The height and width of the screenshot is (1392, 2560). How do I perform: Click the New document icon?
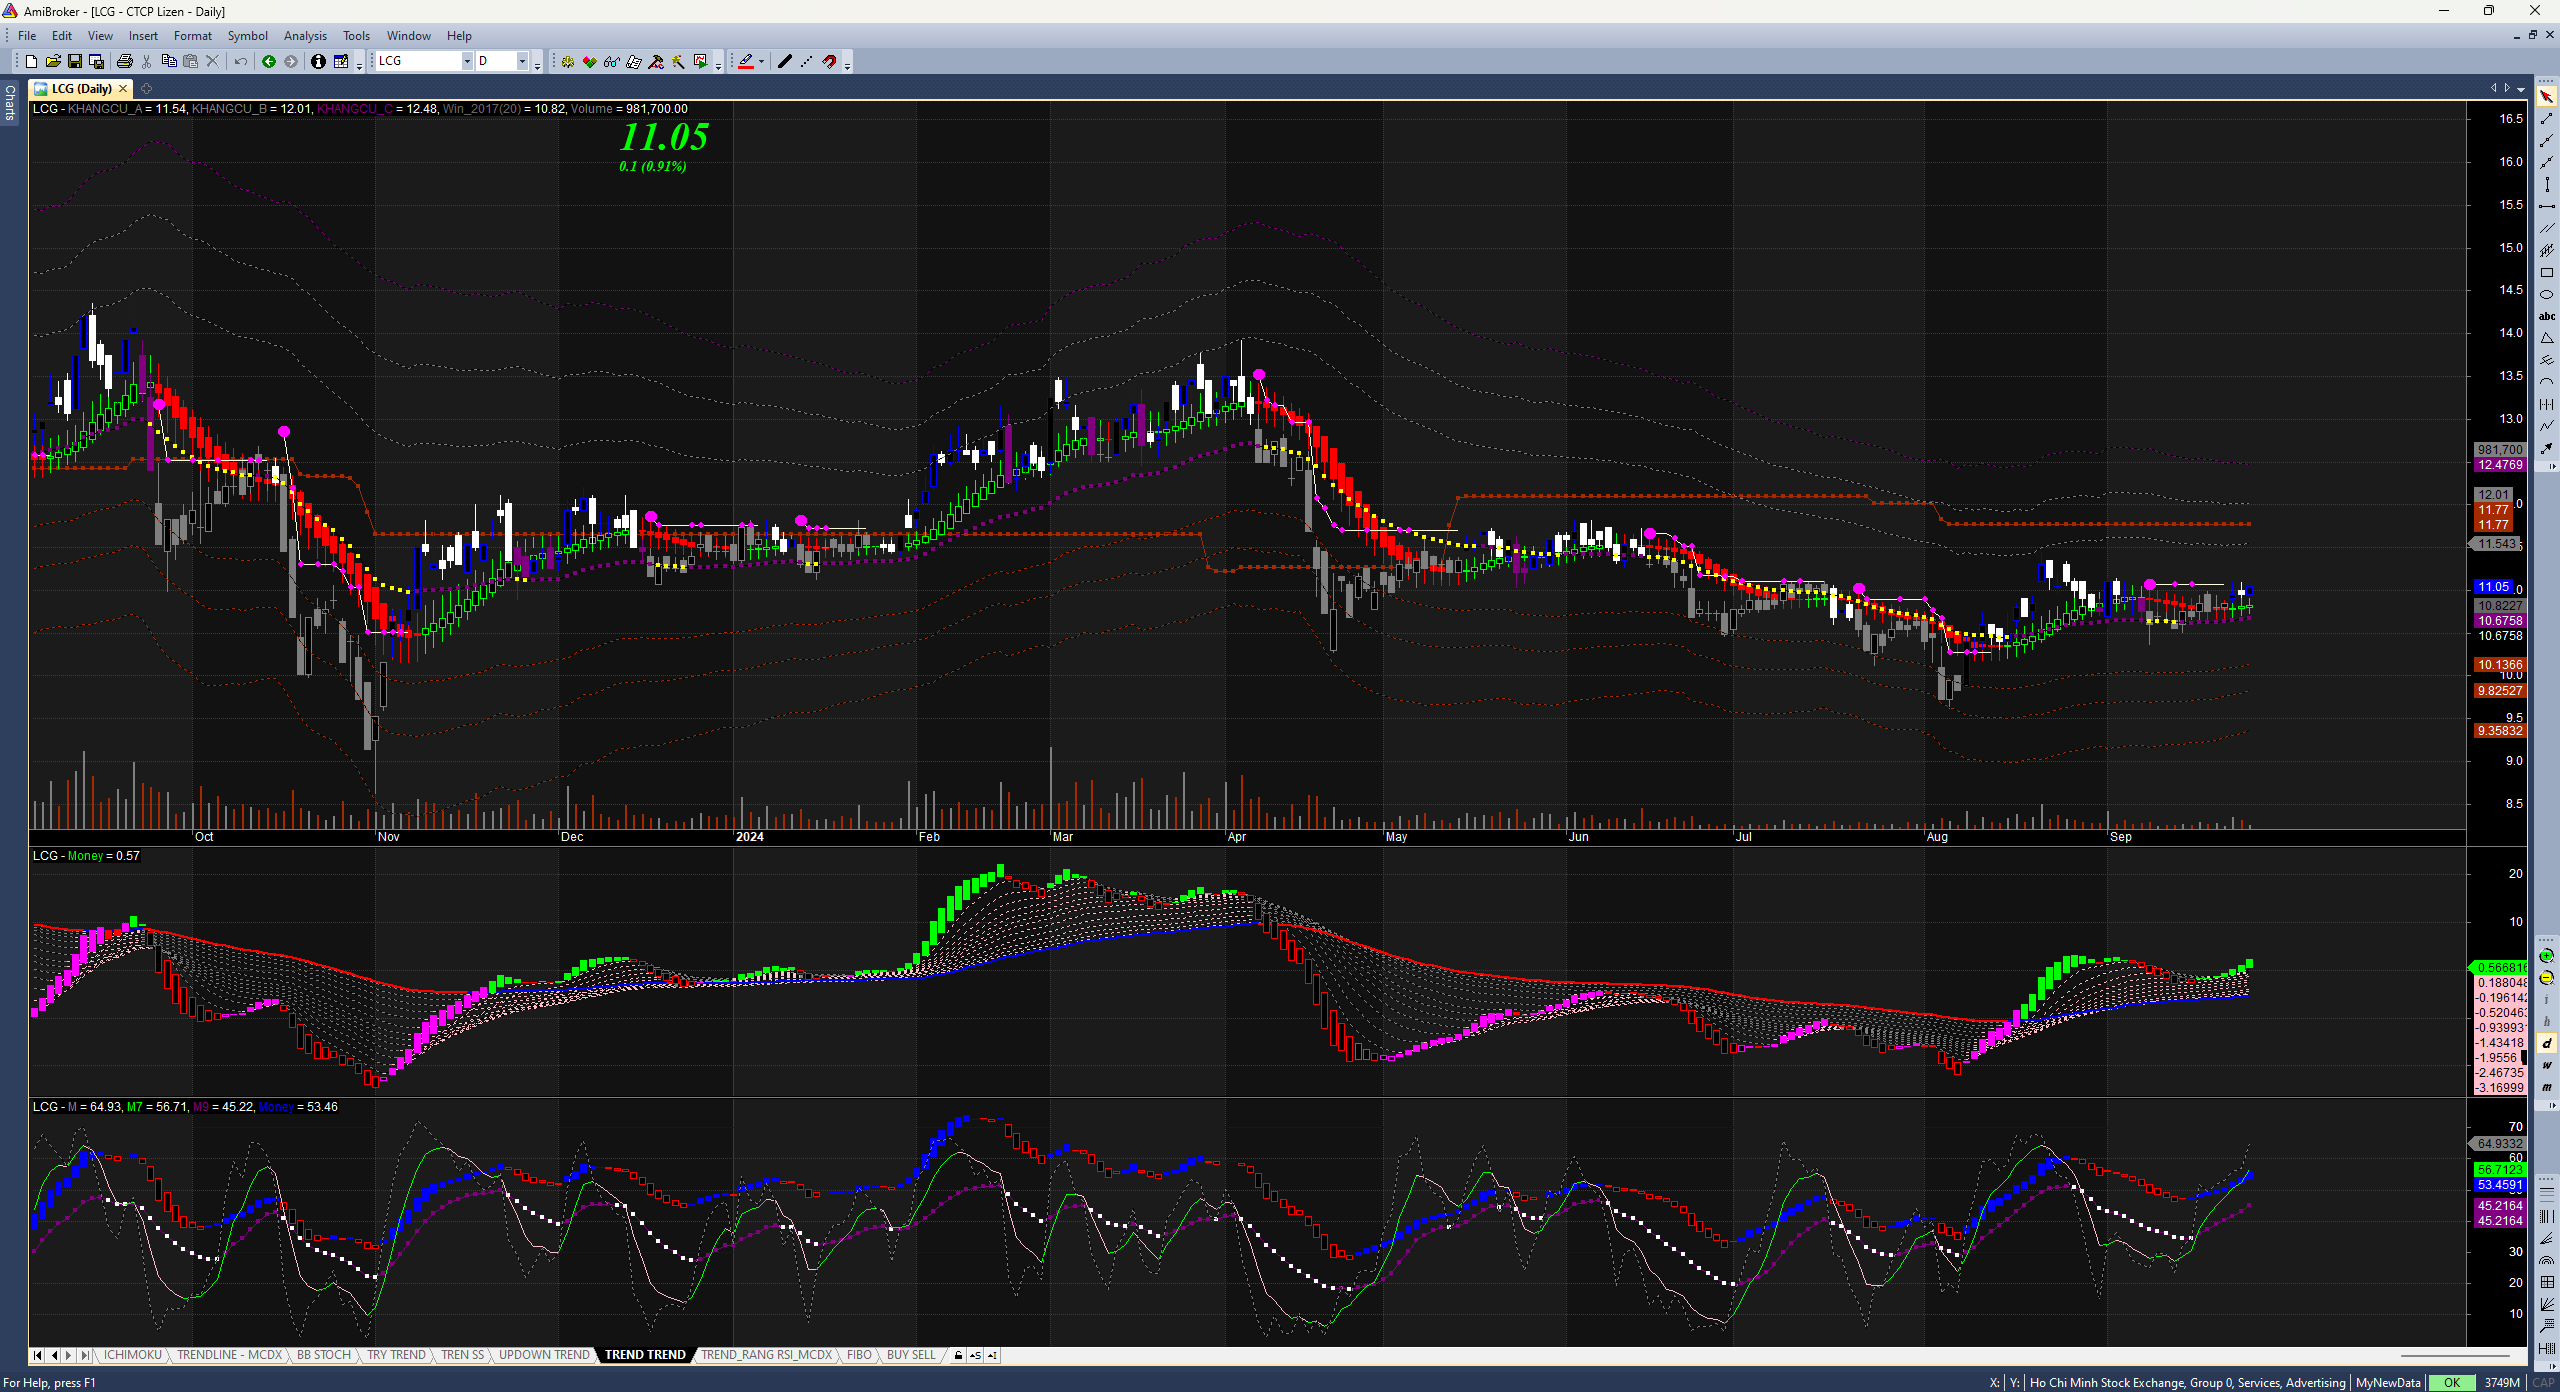pyautogui.click(x=31, y=62)
